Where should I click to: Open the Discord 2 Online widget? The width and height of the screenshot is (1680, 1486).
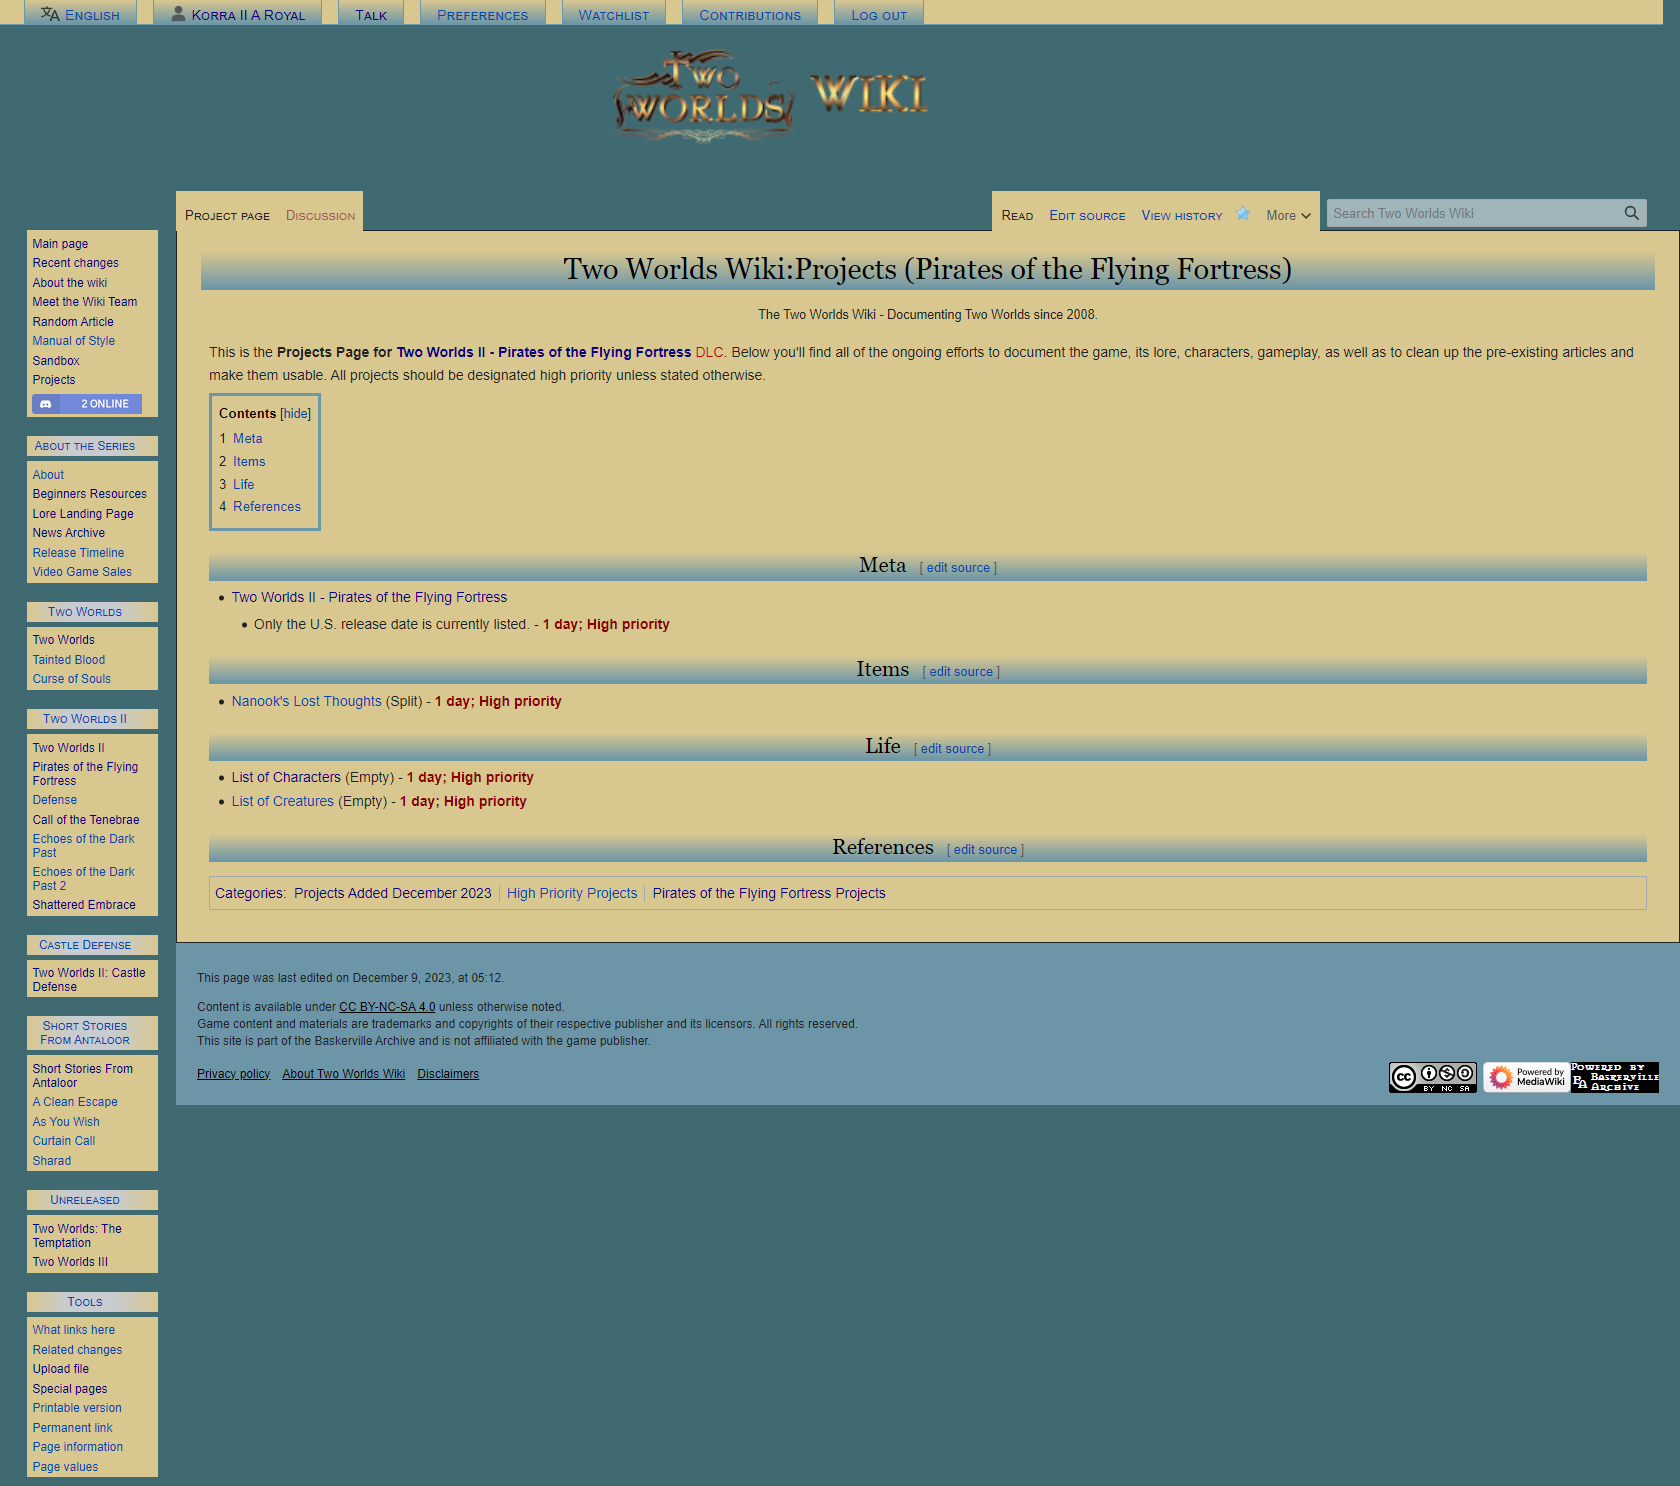[x=87, y=404]
